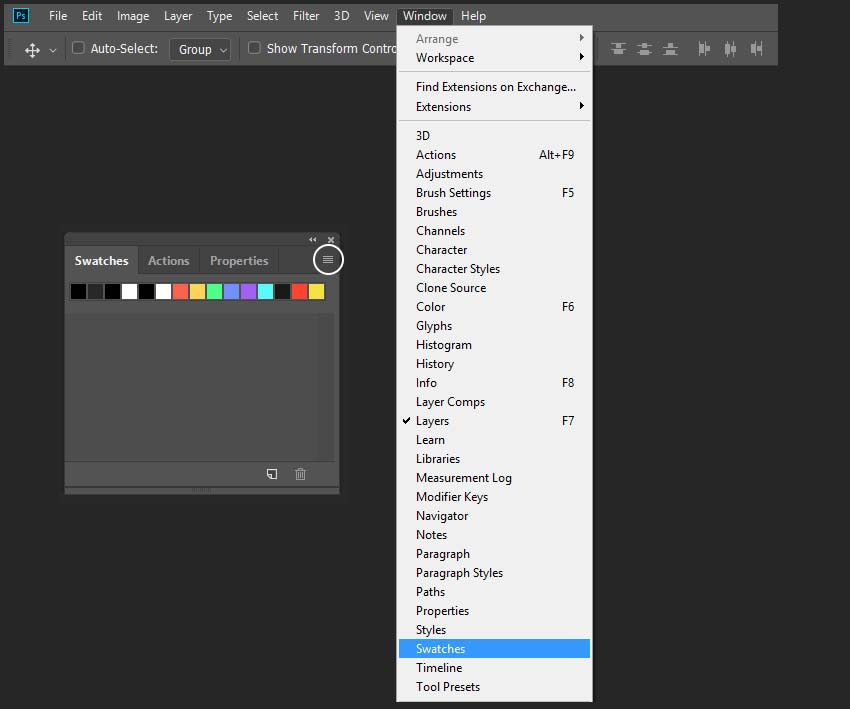Image resolution: width=850 pixels, height=709 pixels.
Task: Choose Find Extensions on Exchange
Action: coord(494,87)
